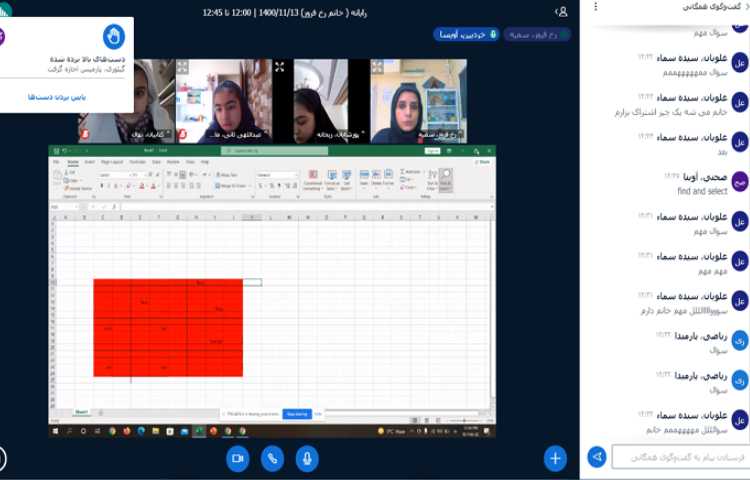Open the Excel number format combo box
Viewport: 750px width, 480px height.
[x=276, y=175]
